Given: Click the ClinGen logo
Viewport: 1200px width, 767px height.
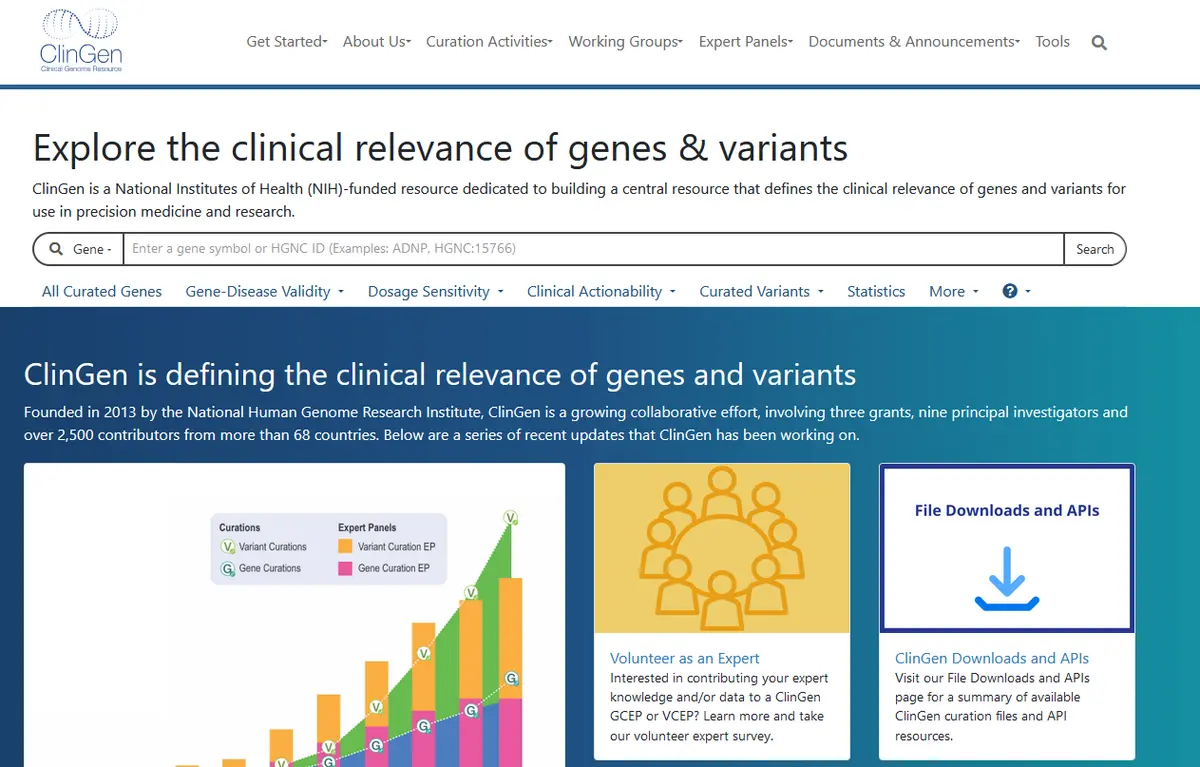Looking at the screenshot, I should [x=80, y=40].
